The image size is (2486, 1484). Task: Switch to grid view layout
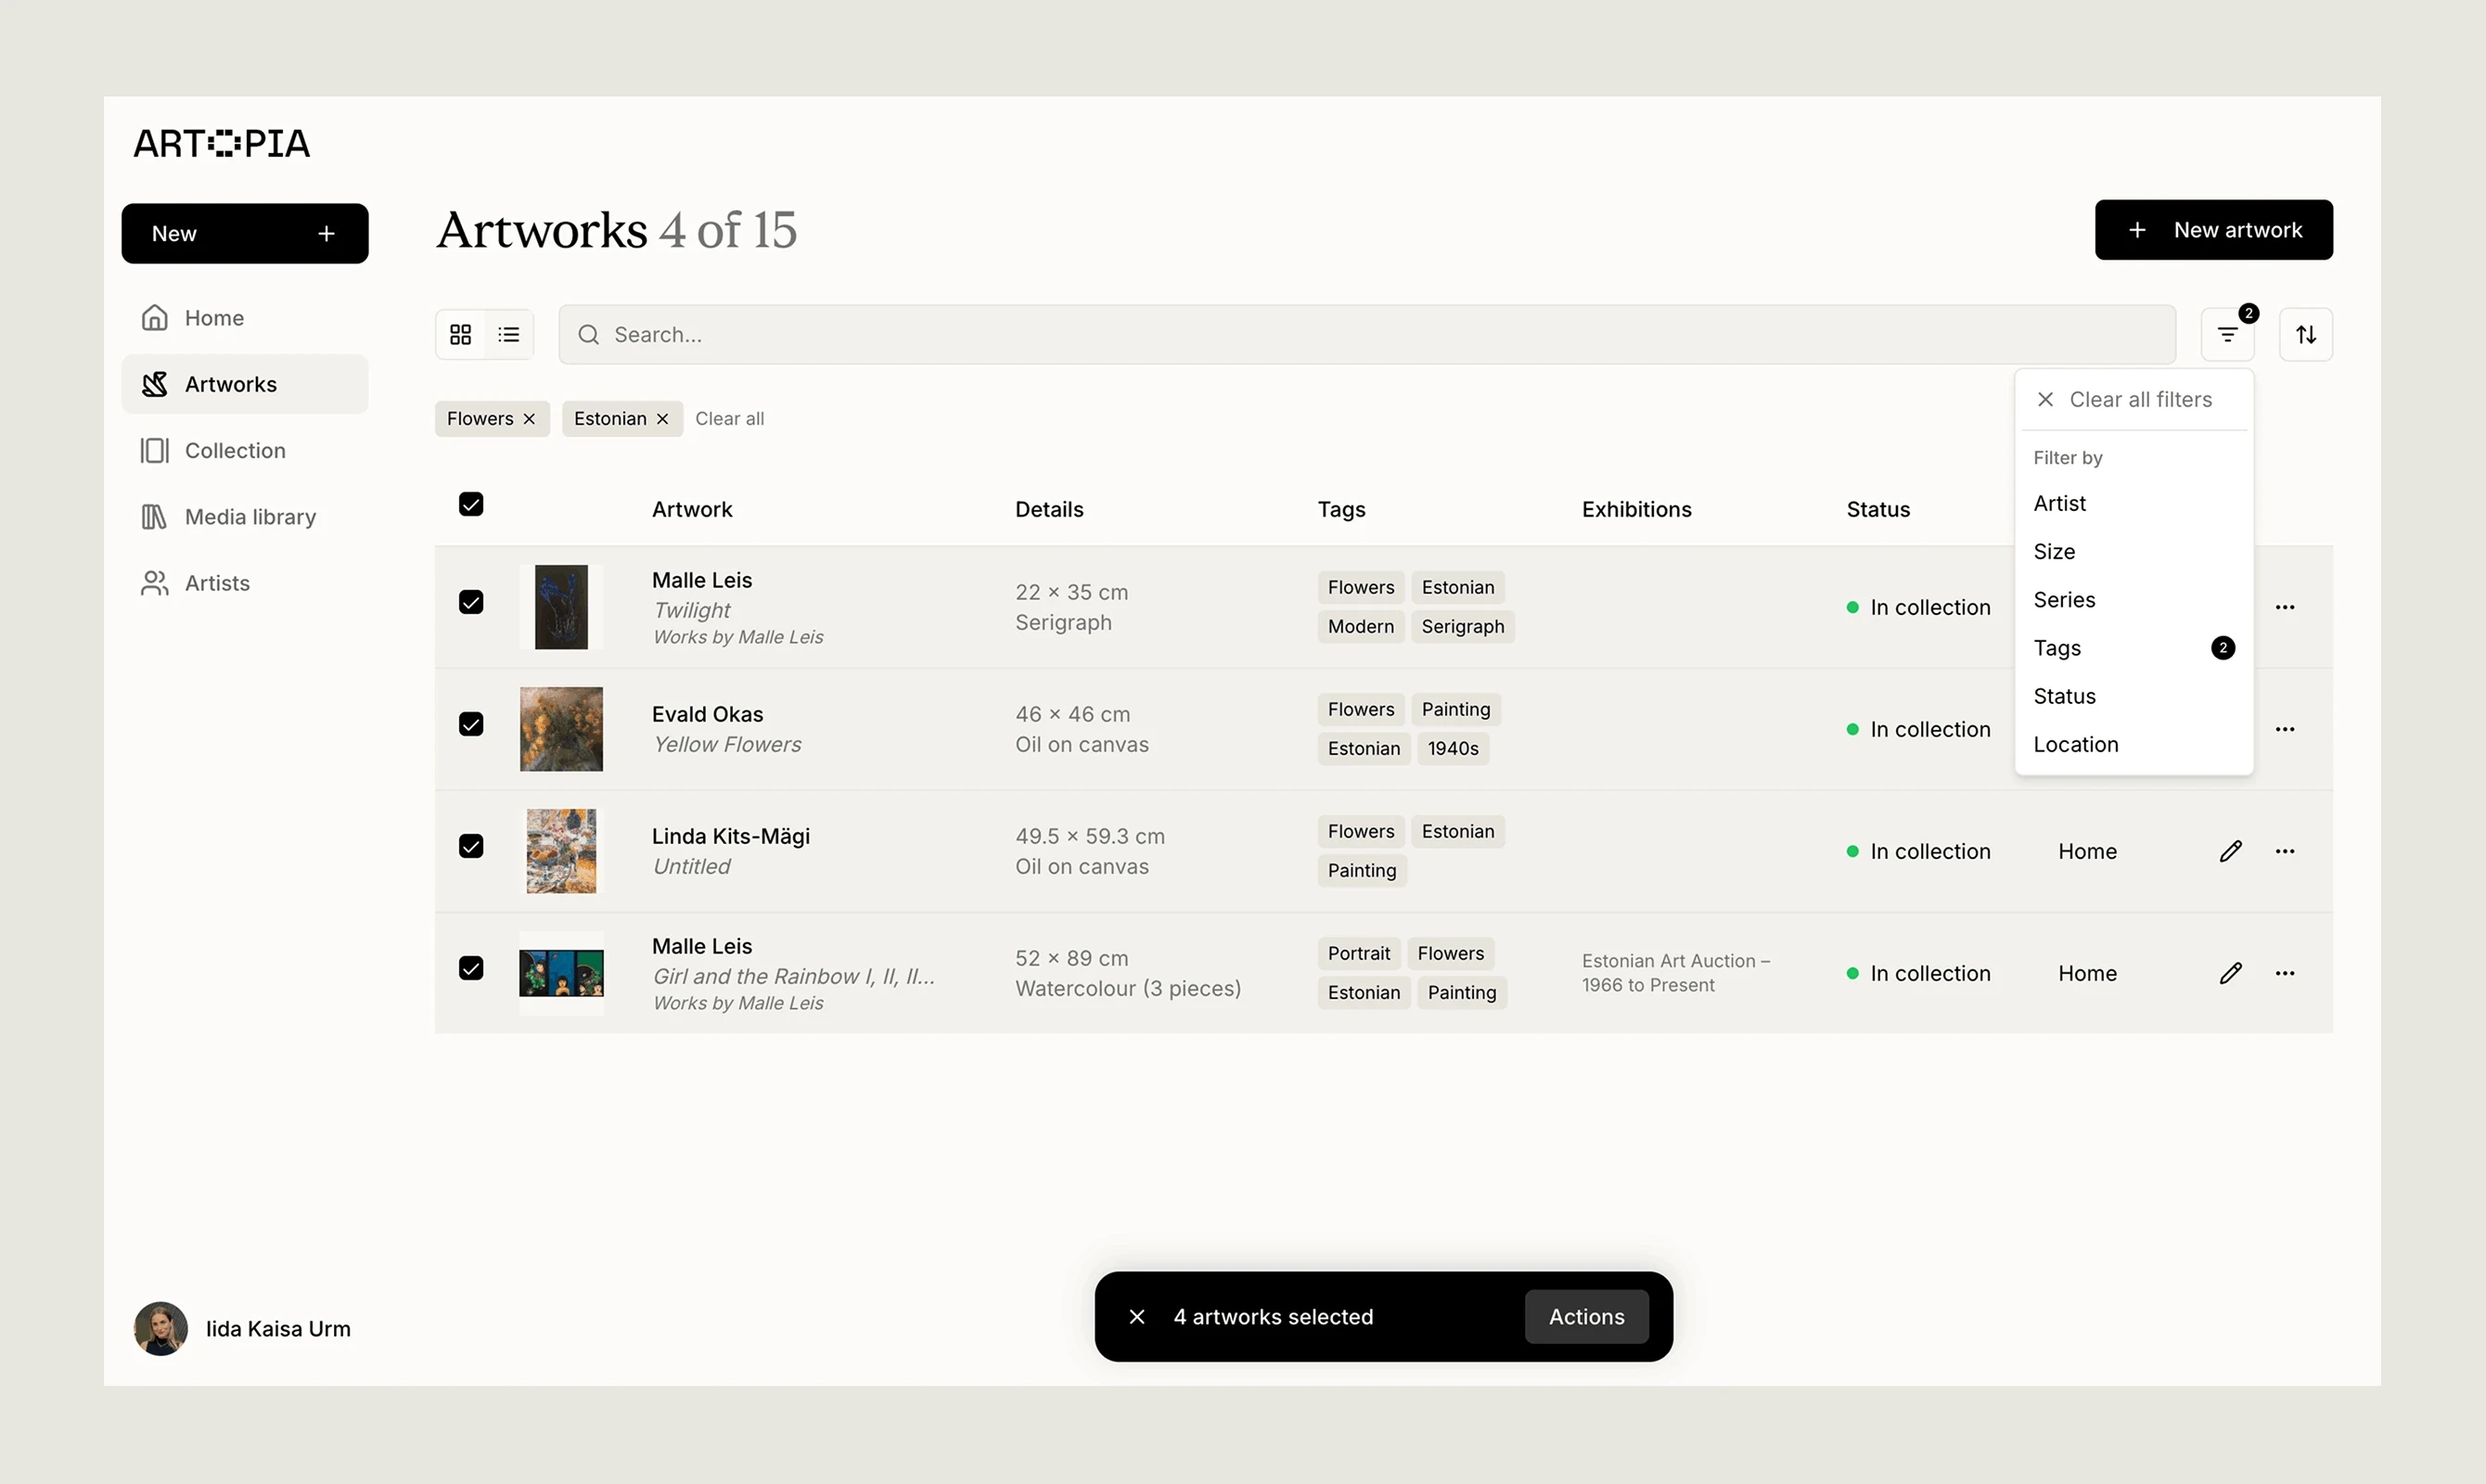461,334
